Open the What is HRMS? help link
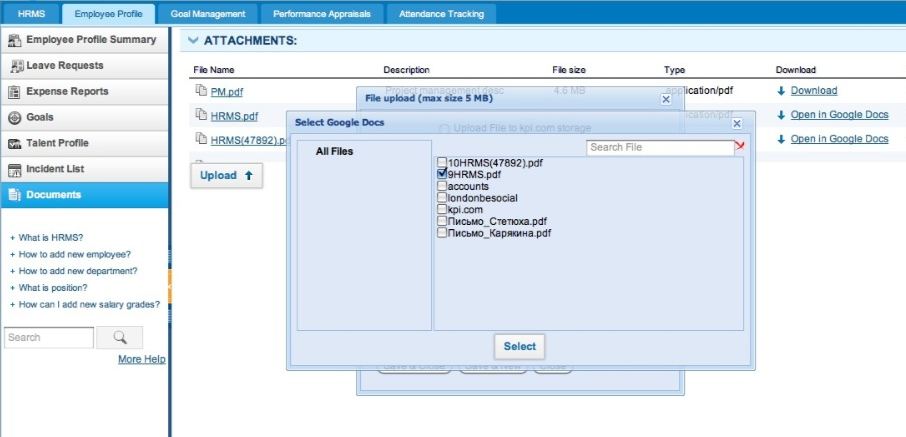The width and height of the screenshot is (906, 437). pos(51,238)
